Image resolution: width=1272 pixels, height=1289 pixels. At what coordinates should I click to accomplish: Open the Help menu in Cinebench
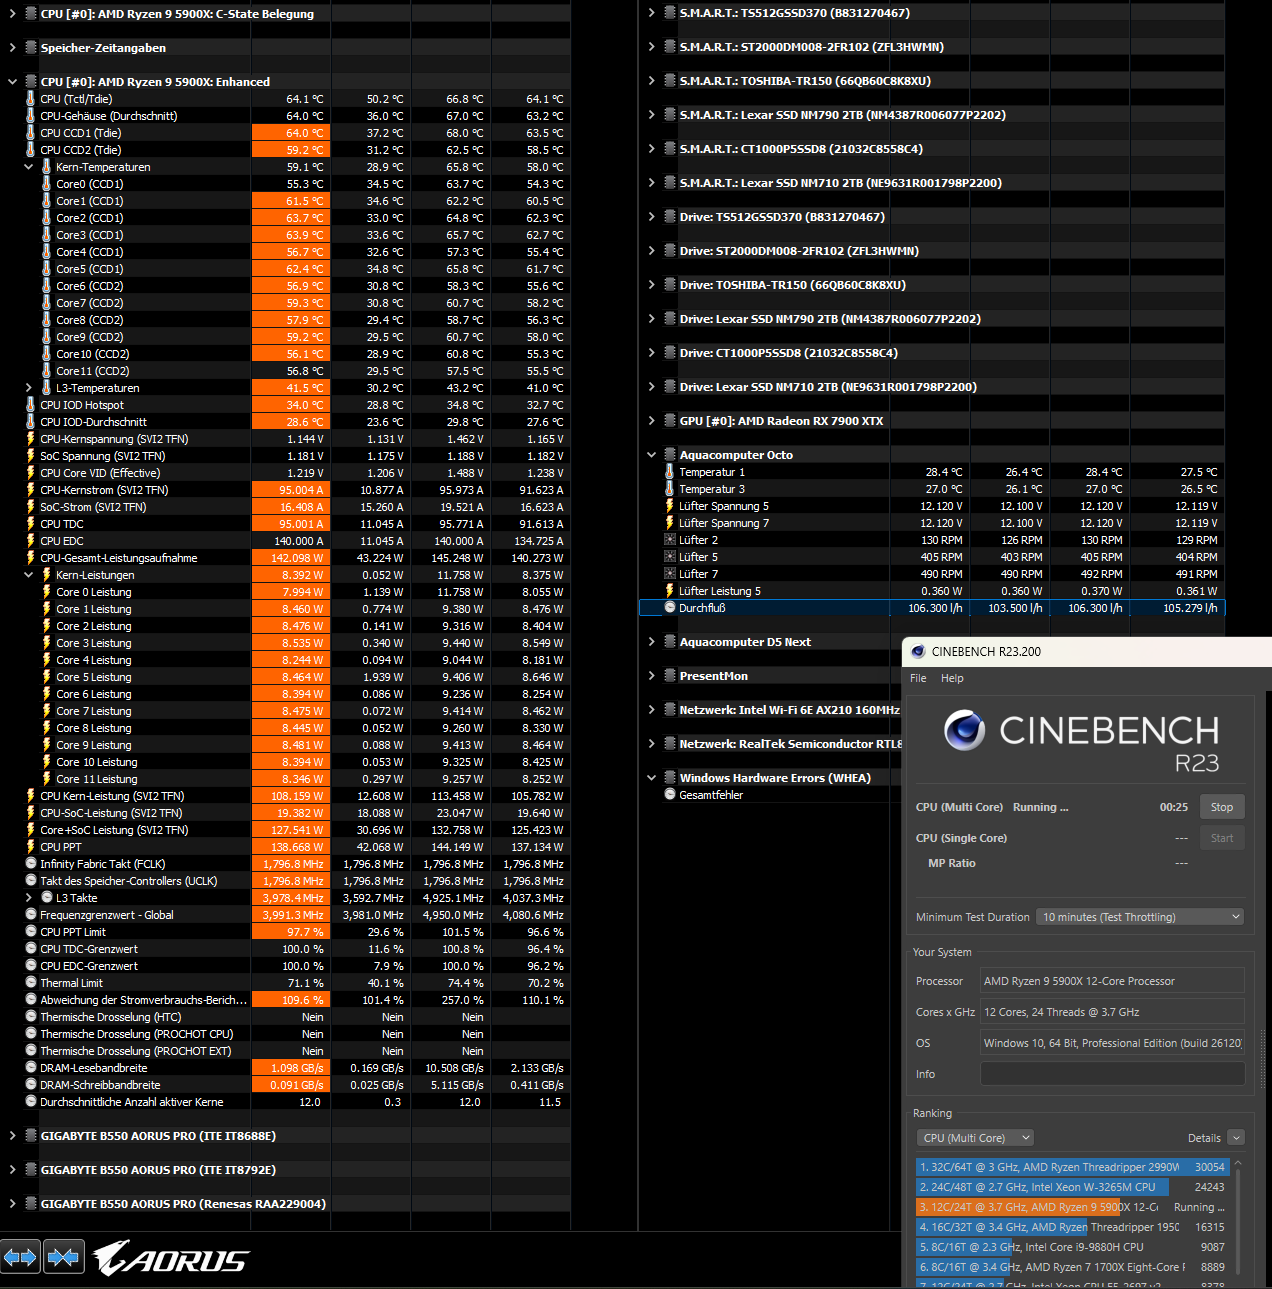pos(952,678)
